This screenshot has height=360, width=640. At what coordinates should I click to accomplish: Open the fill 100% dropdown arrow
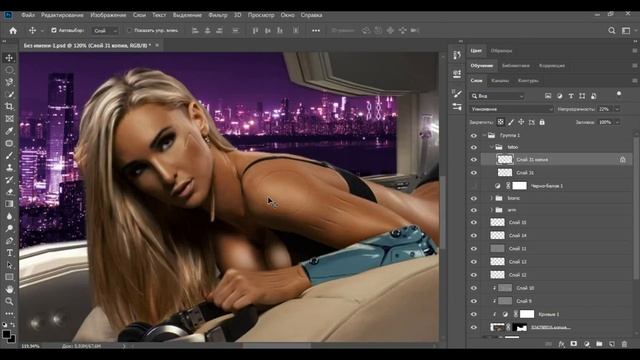click(x=617, y=122)
